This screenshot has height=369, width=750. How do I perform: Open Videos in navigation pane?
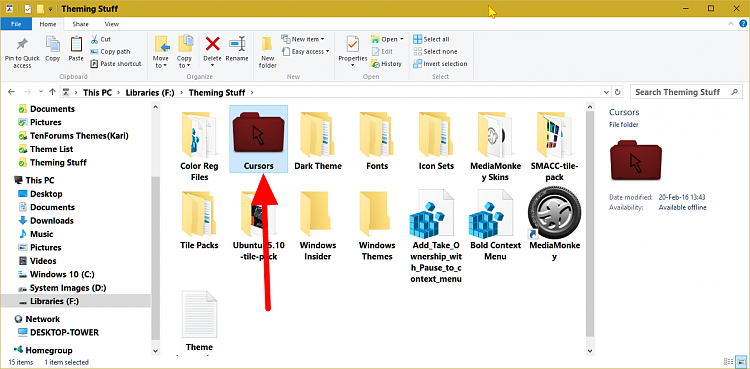[43, 261]
